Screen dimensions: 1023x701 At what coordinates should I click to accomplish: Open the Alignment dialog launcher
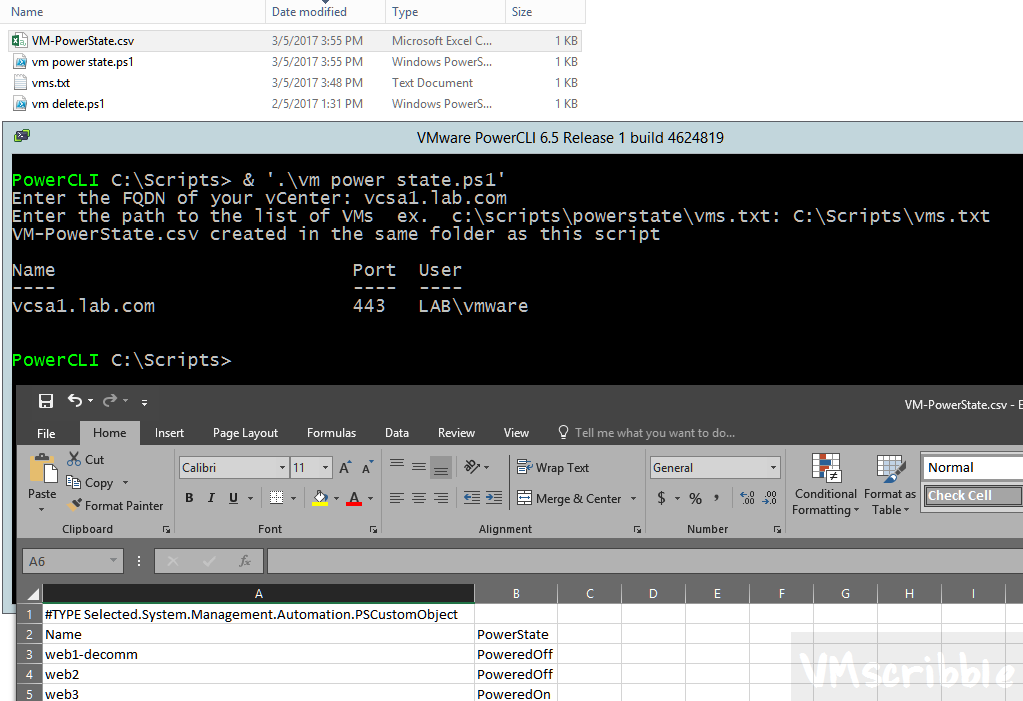[x=637, y=529]
